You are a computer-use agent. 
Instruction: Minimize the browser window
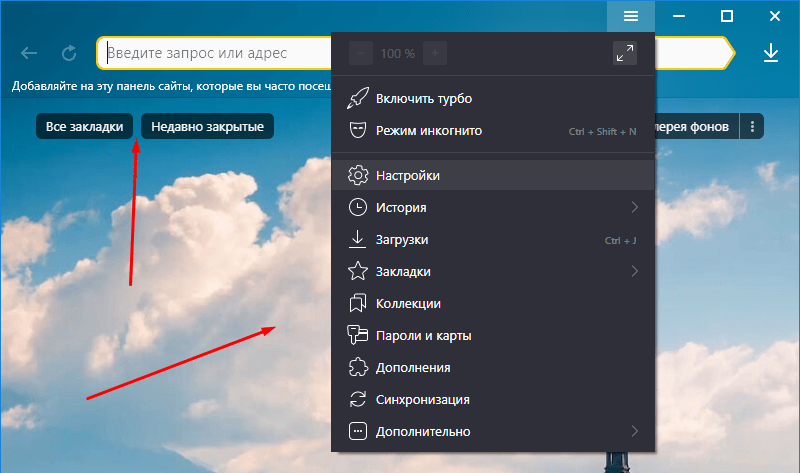click(679, 16)
